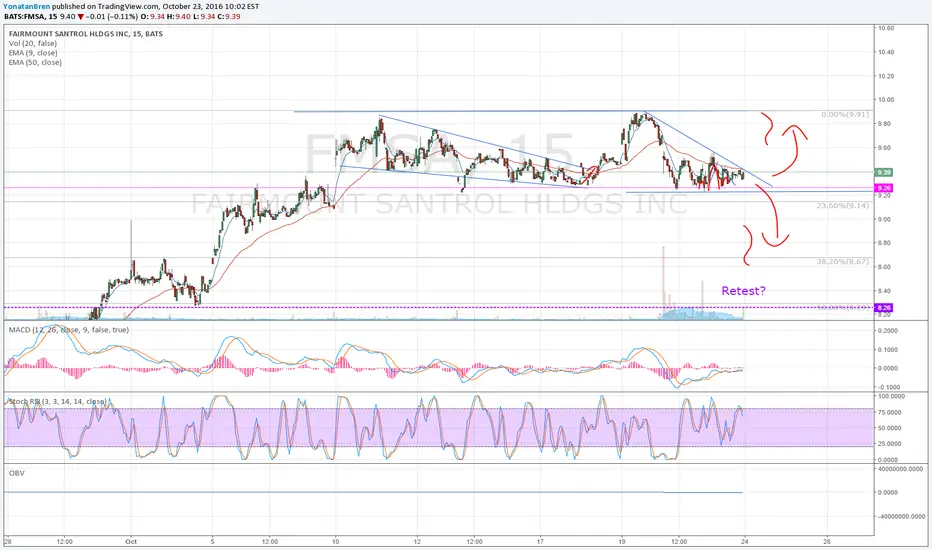Click the 'Oct' label on the time axis

point(131,542)
